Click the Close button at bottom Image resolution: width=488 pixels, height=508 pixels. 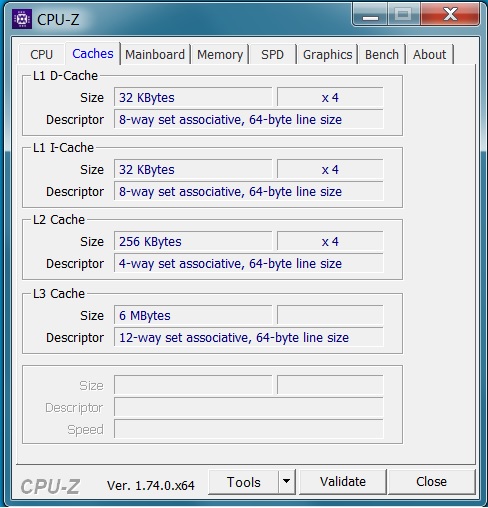431,482
